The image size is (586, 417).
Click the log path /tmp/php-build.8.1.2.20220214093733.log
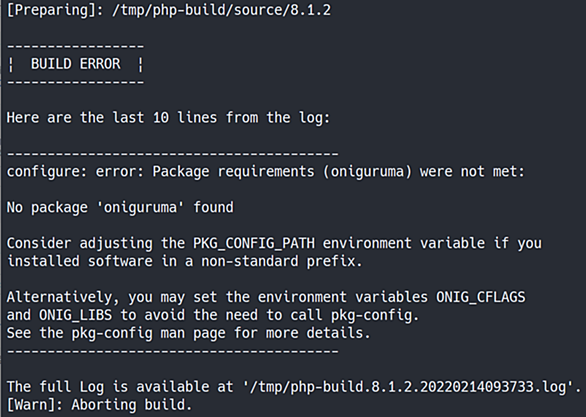click(408, 387)
